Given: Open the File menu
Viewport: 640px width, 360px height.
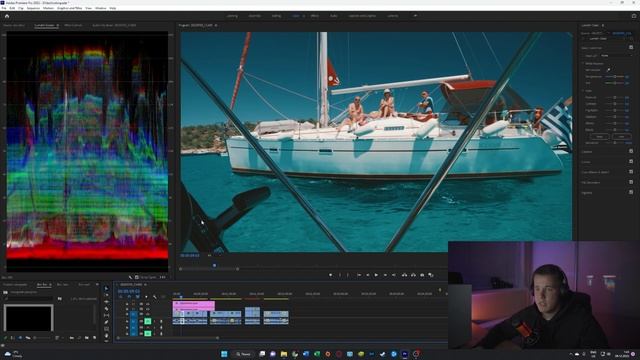Looking at the screenshot, I should (x=4, y=8).
